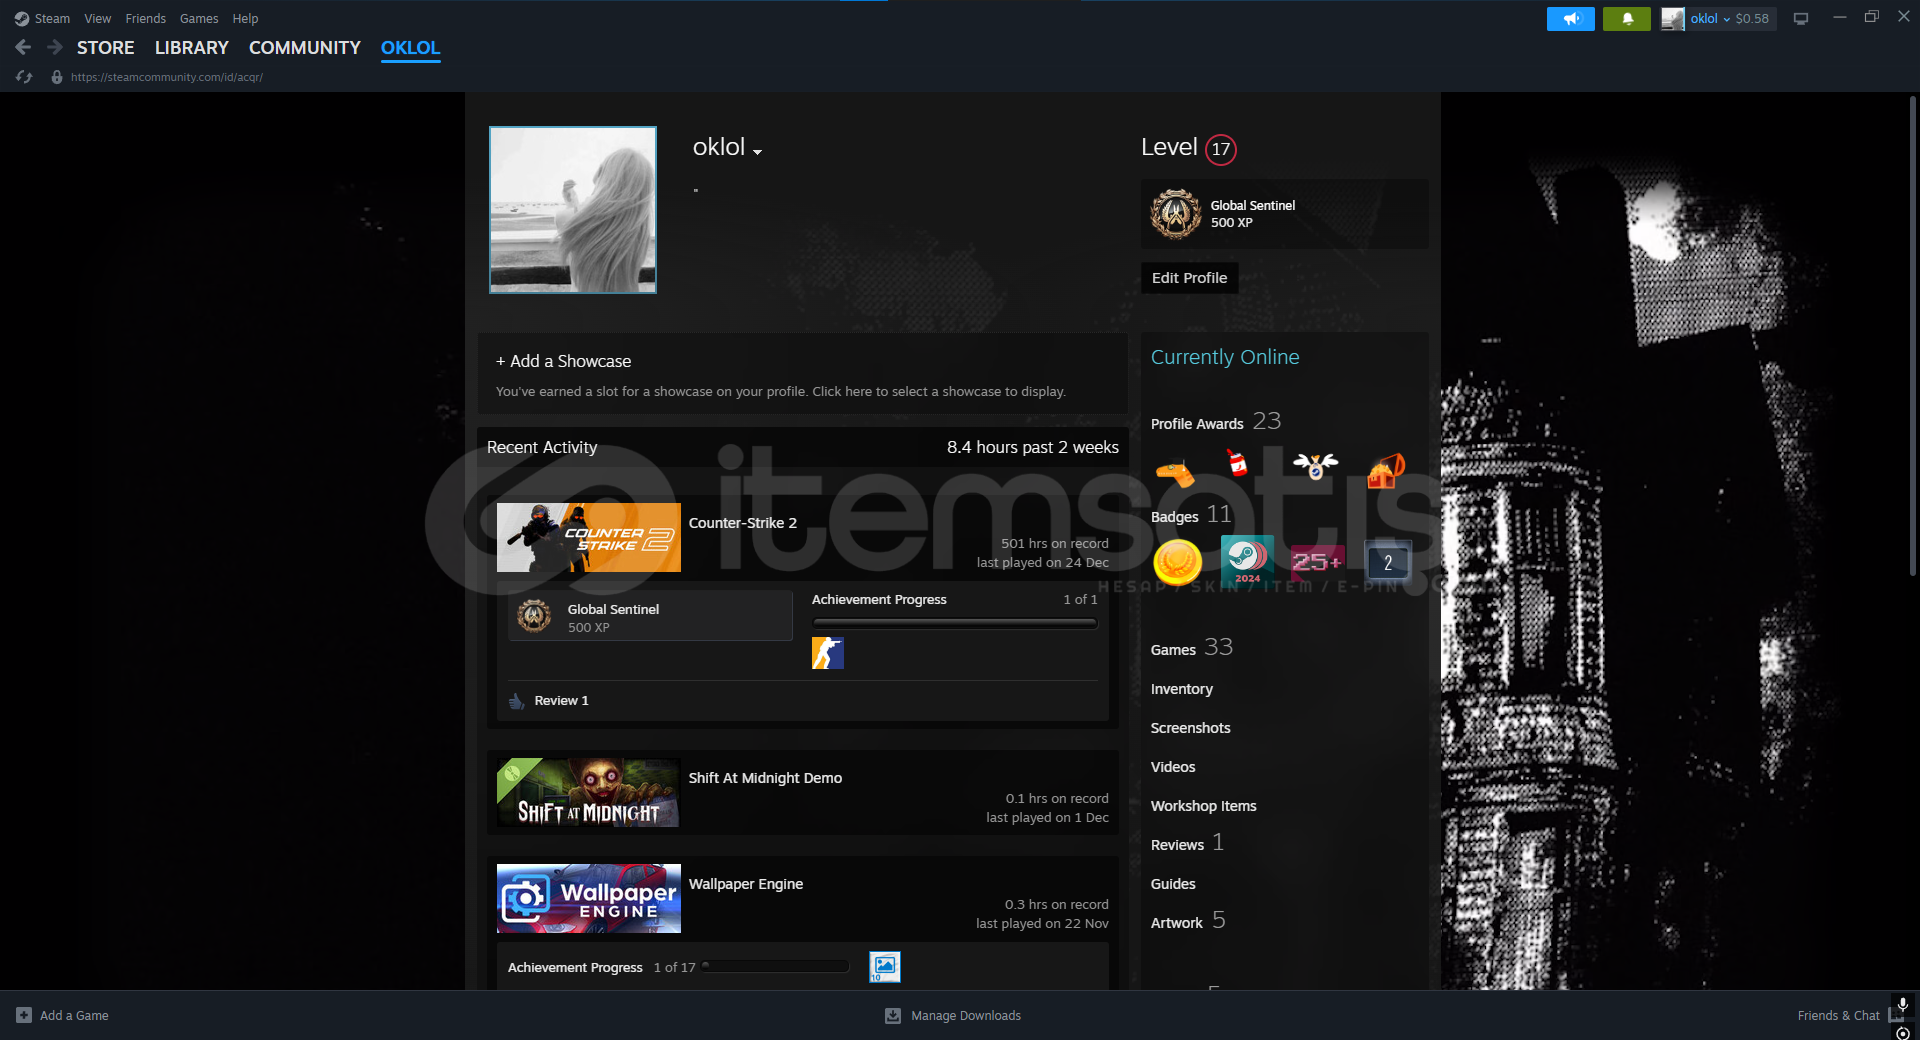Click the back navigation arrow

[23, 47]
